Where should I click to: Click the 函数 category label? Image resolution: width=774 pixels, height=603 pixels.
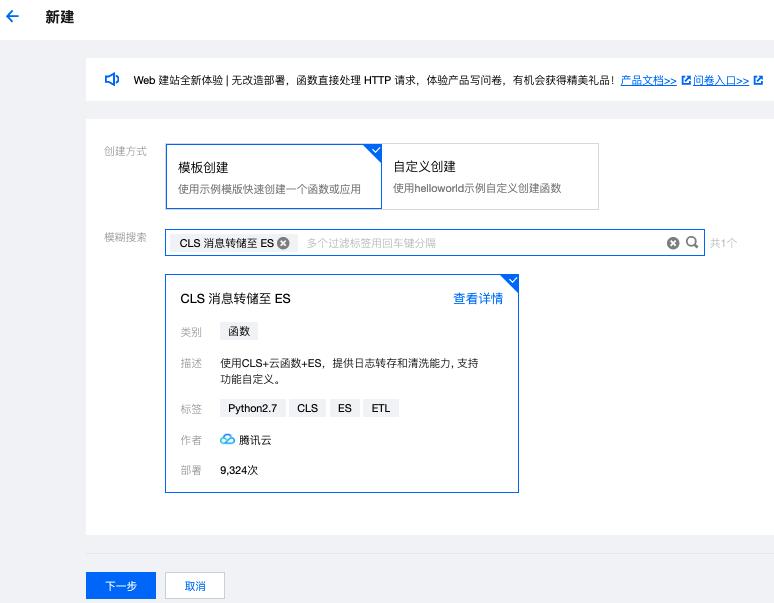(x=239, y=331)
